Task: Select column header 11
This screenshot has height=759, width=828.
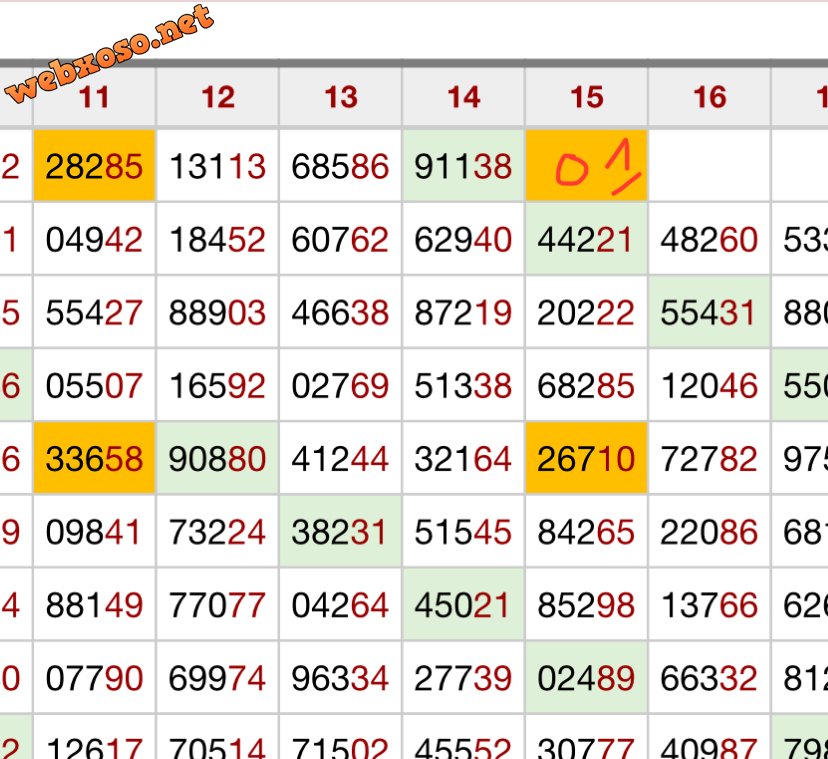Action: click(x=94, y=97)
